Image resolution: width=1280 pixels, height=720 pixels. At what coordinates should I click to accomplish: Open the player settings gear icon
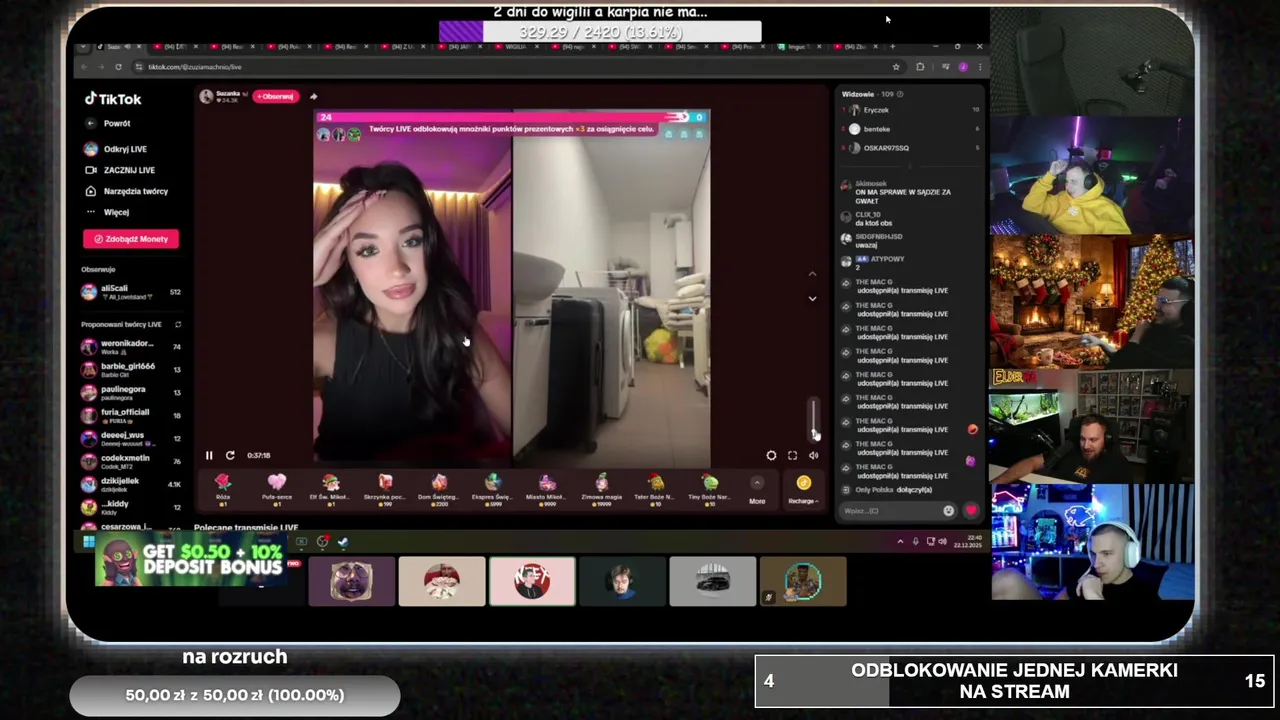(x=771, y=455)
